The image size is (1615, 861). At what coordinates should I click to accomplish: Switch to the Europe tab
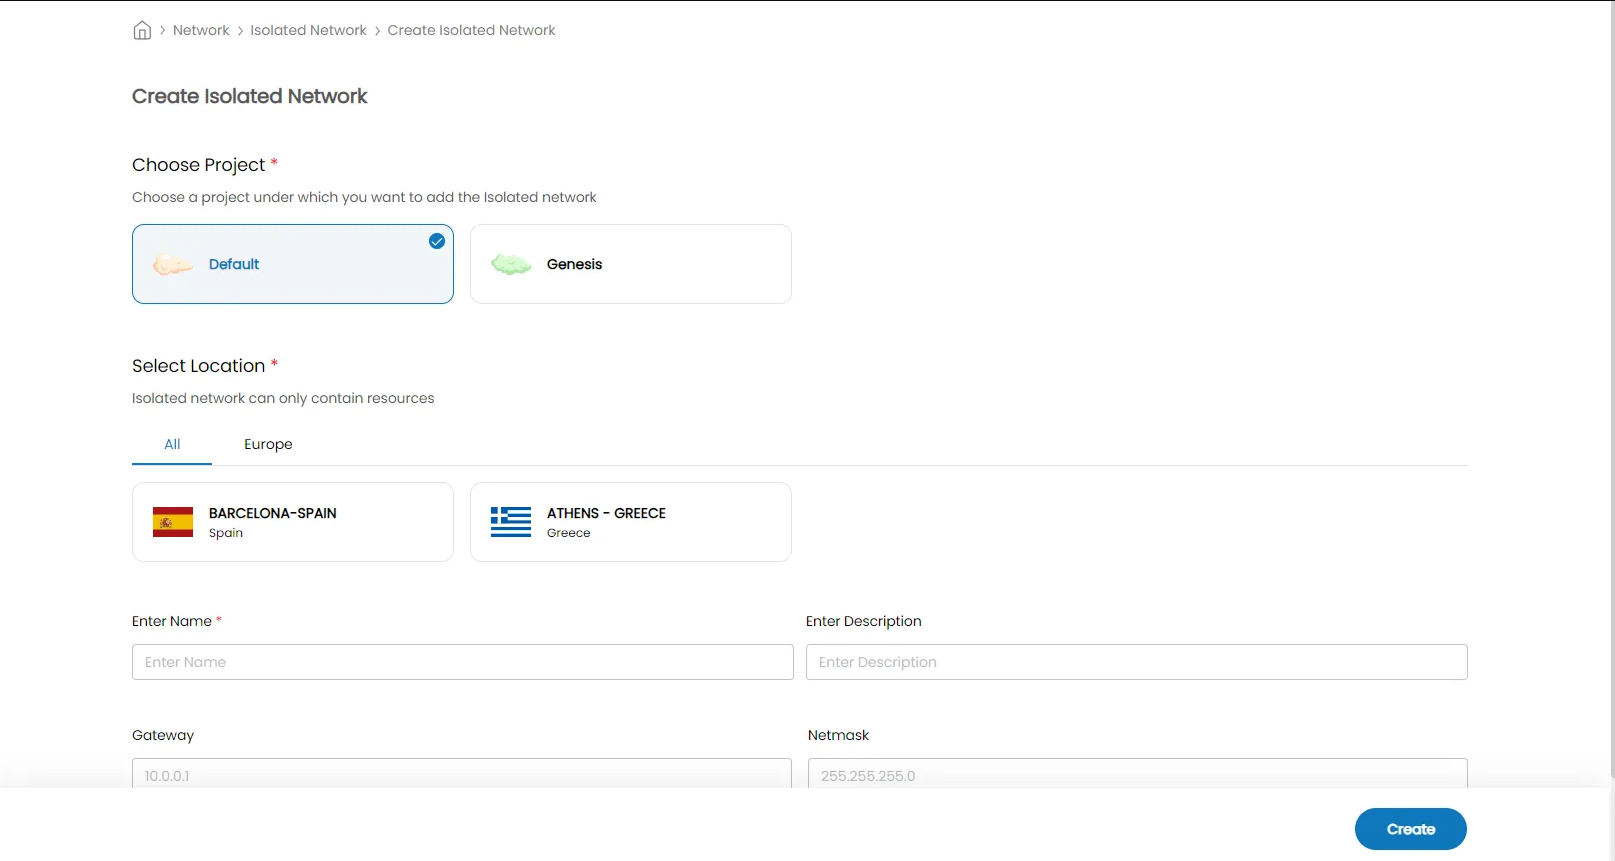[x=268, y=444]
